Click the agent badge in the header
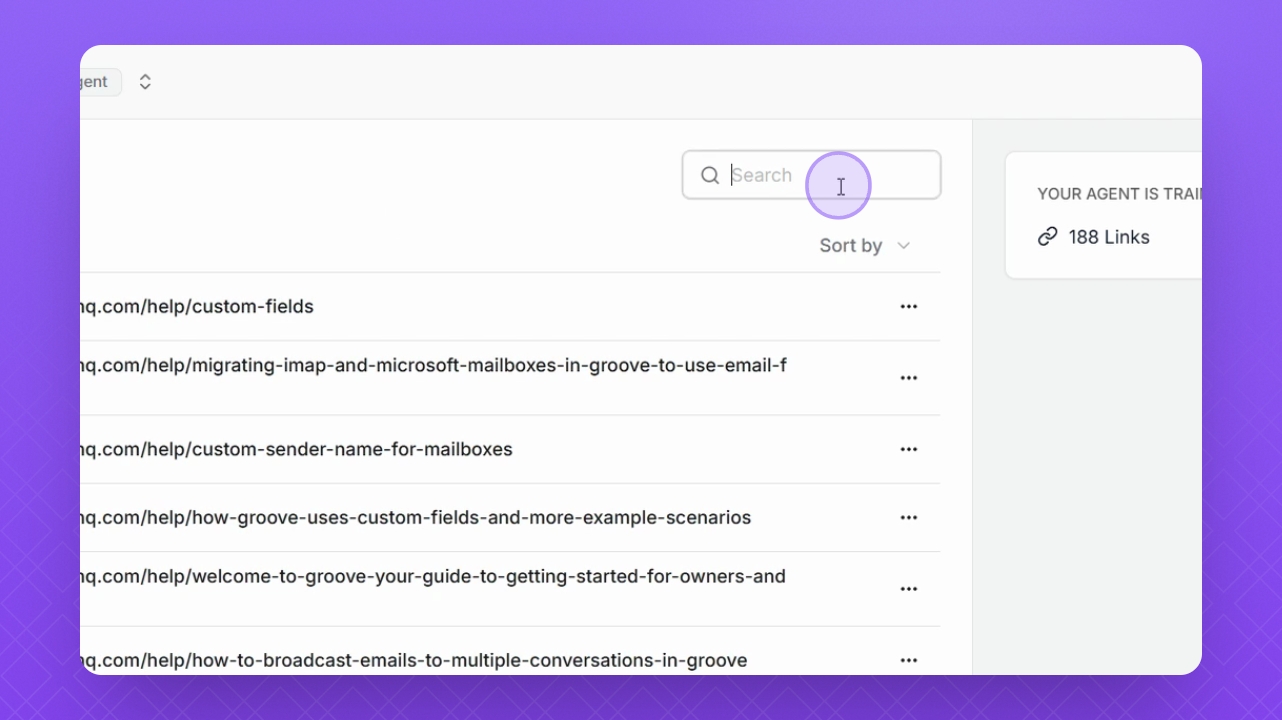The width and height of the screenshot is (1282, 720). point(101,82)
